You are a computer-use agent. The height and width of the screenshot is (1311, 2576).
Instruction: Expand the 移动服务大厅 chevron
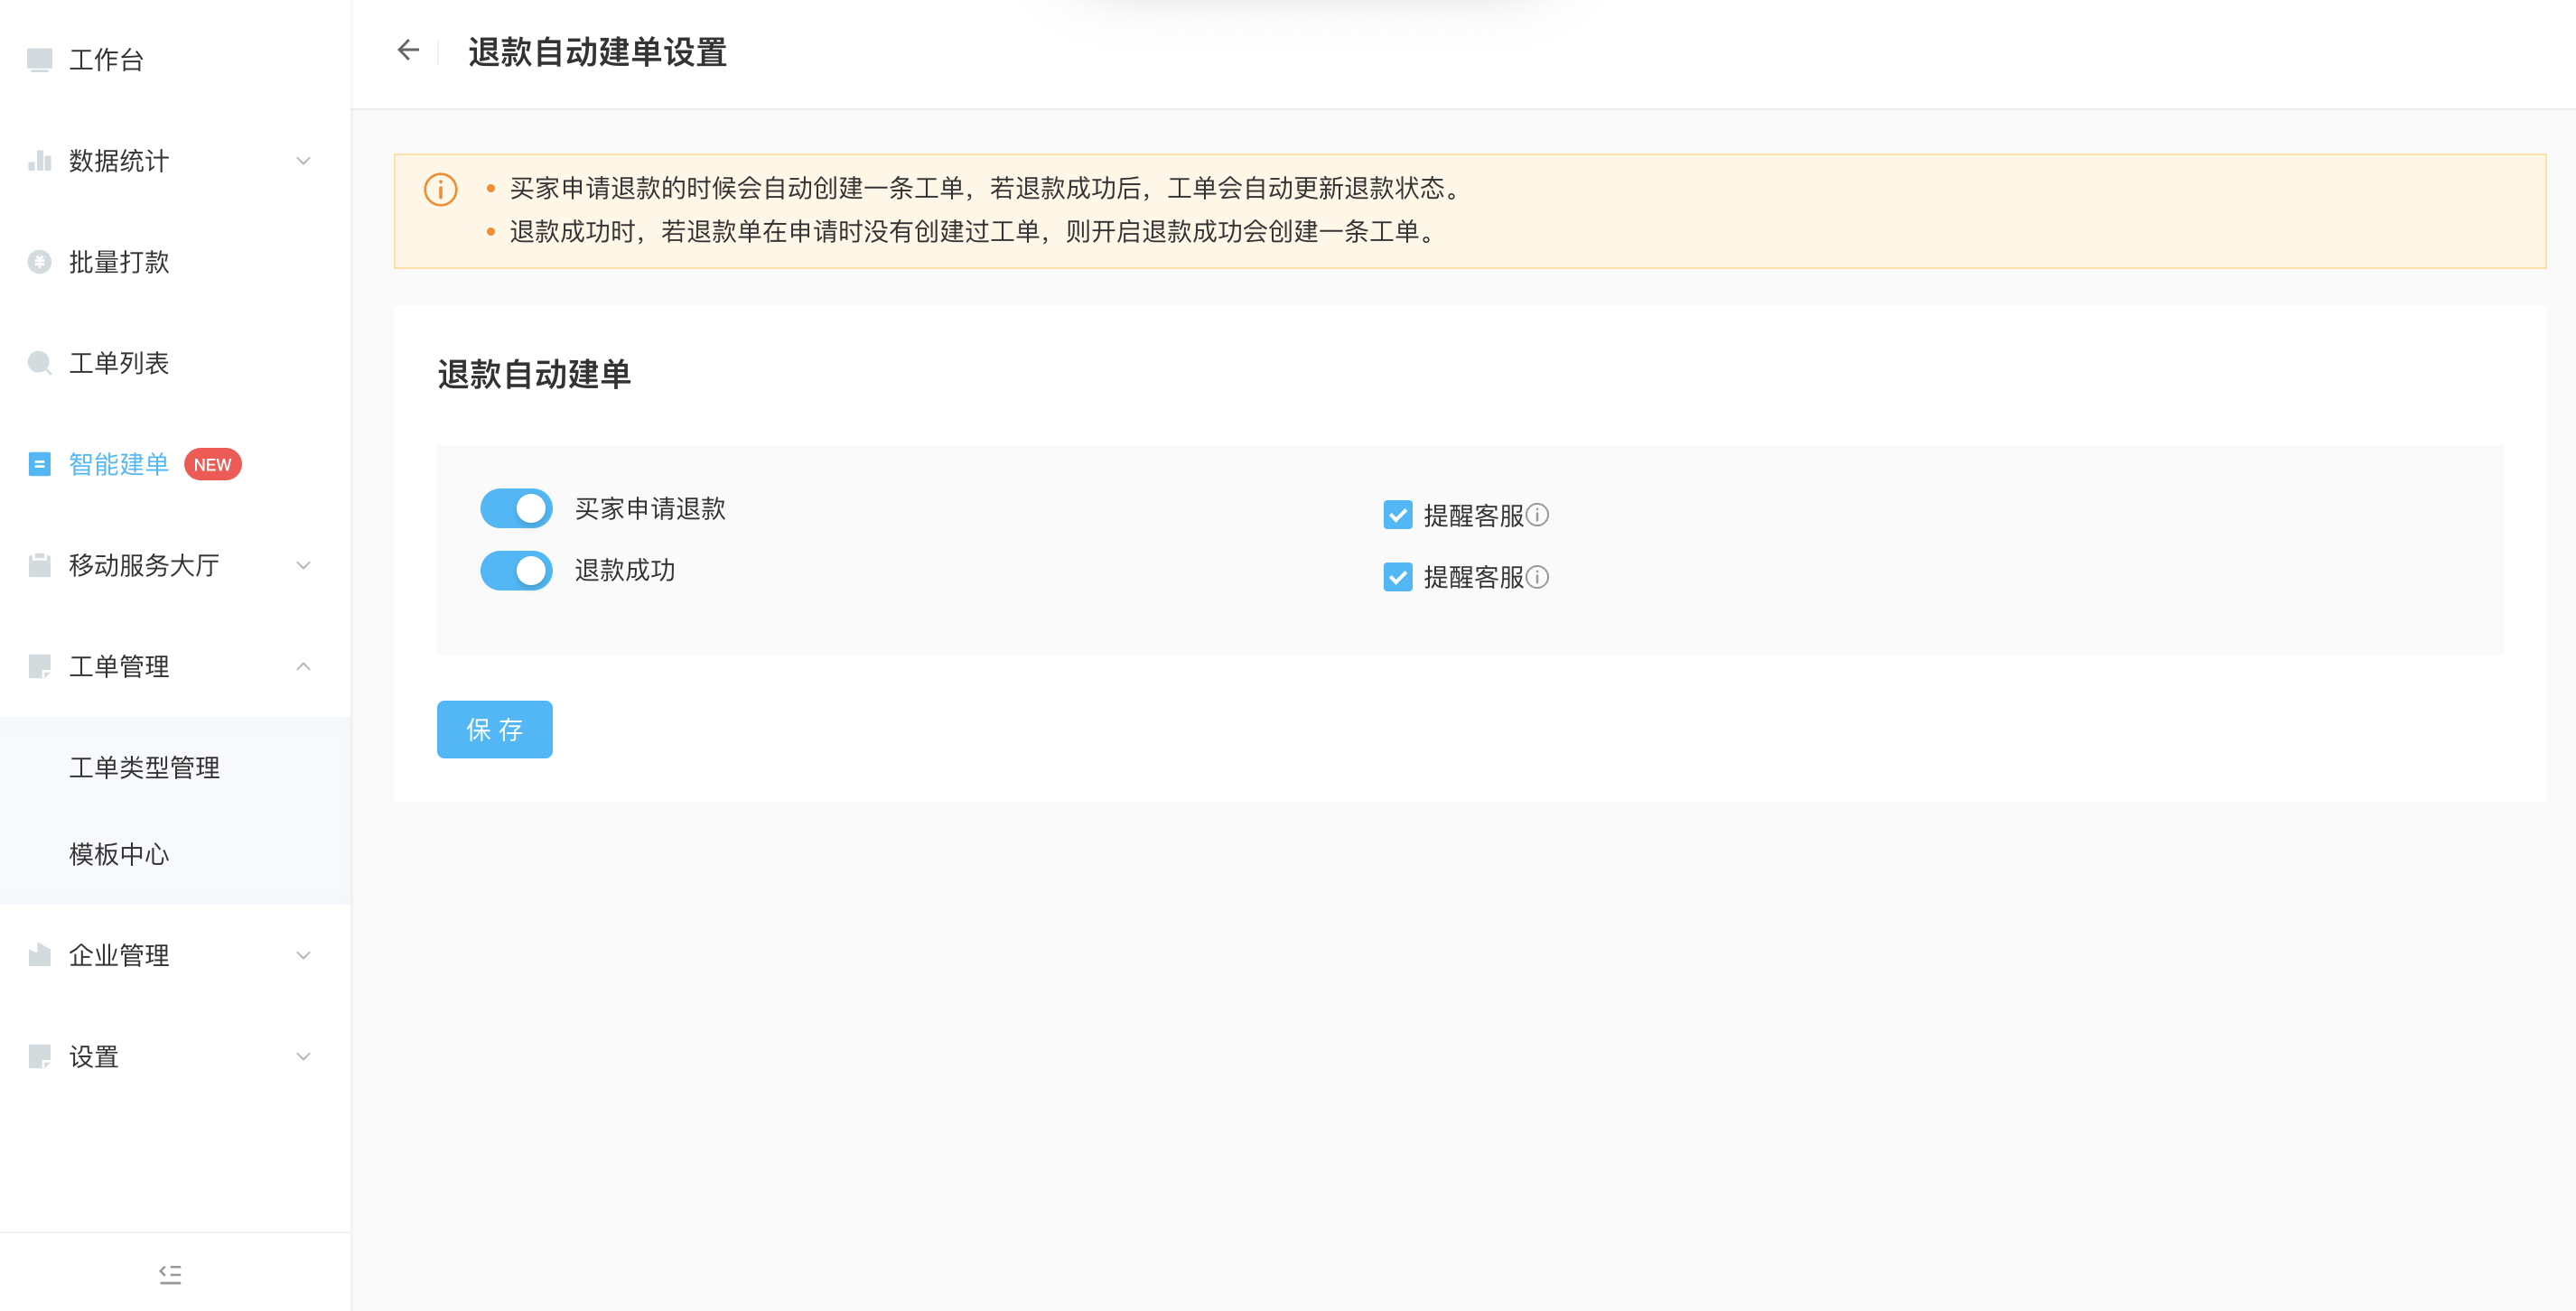pos(304,565)
